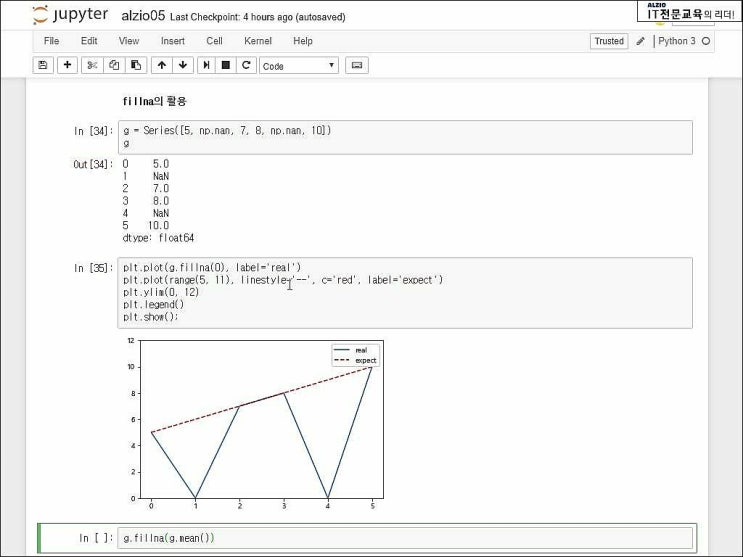This screenshot has width=743, height=557.
Task: Open the File menu
Action: click(51, 41)
